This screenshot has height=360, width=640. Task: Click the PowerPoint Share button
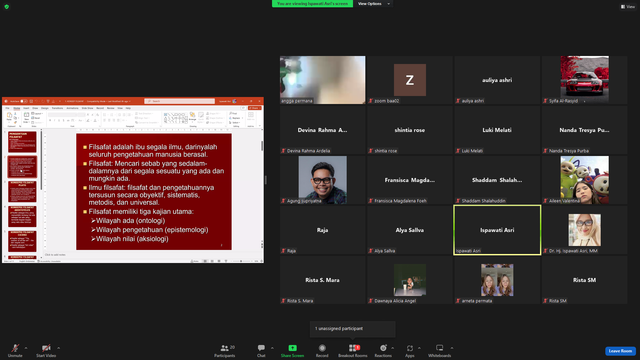pyautogui.click(x=255, y=108)
